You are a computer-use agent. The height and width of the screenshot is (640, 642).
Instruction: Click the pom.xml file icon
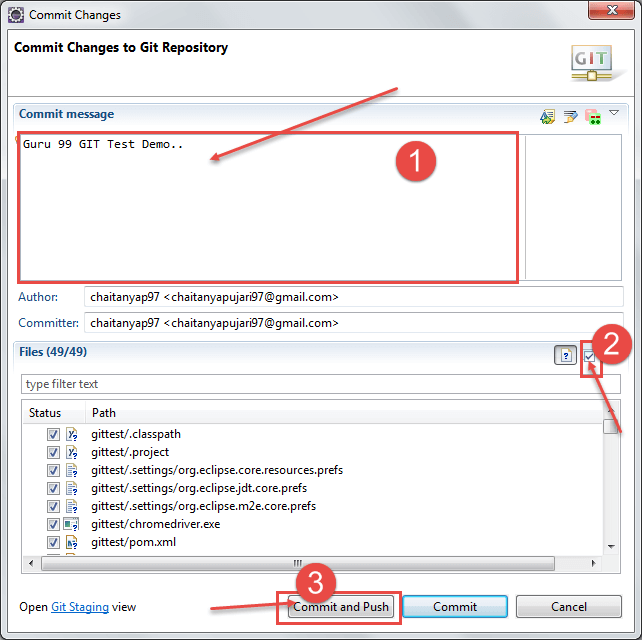pos(72,542)
